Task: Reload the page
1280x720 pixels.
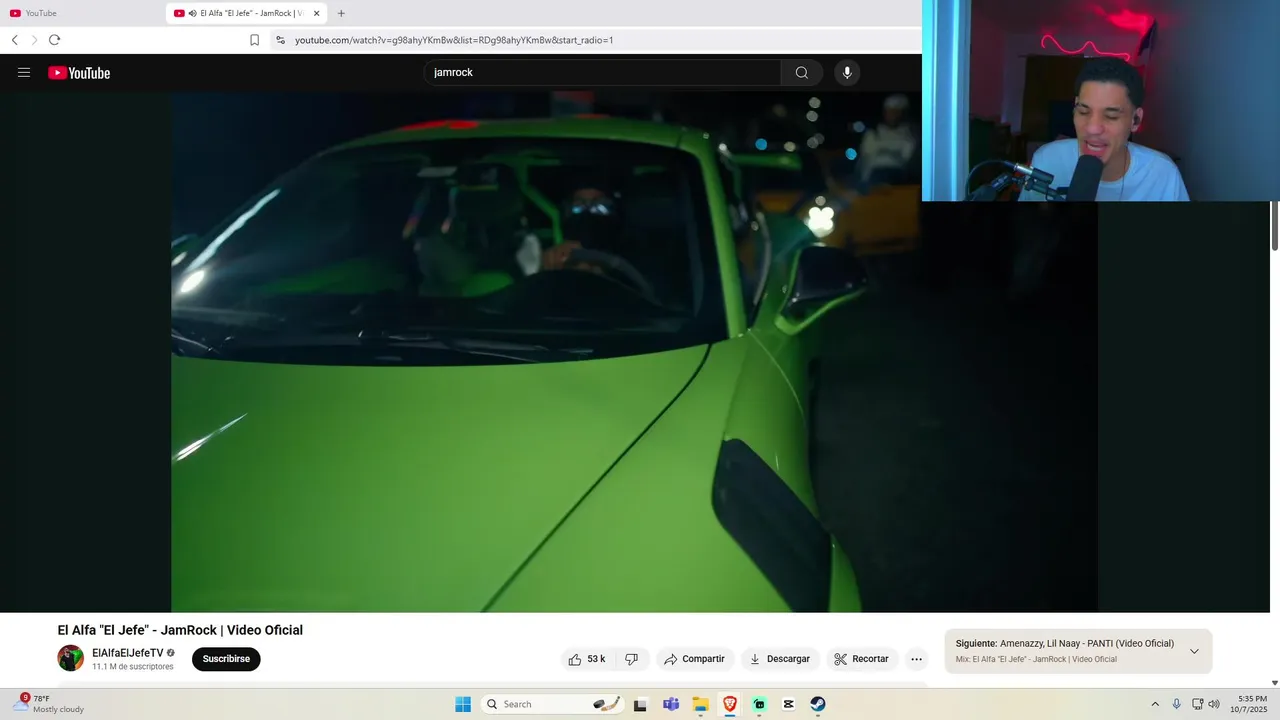Action: pyautogui.click(x=54, y=40)
